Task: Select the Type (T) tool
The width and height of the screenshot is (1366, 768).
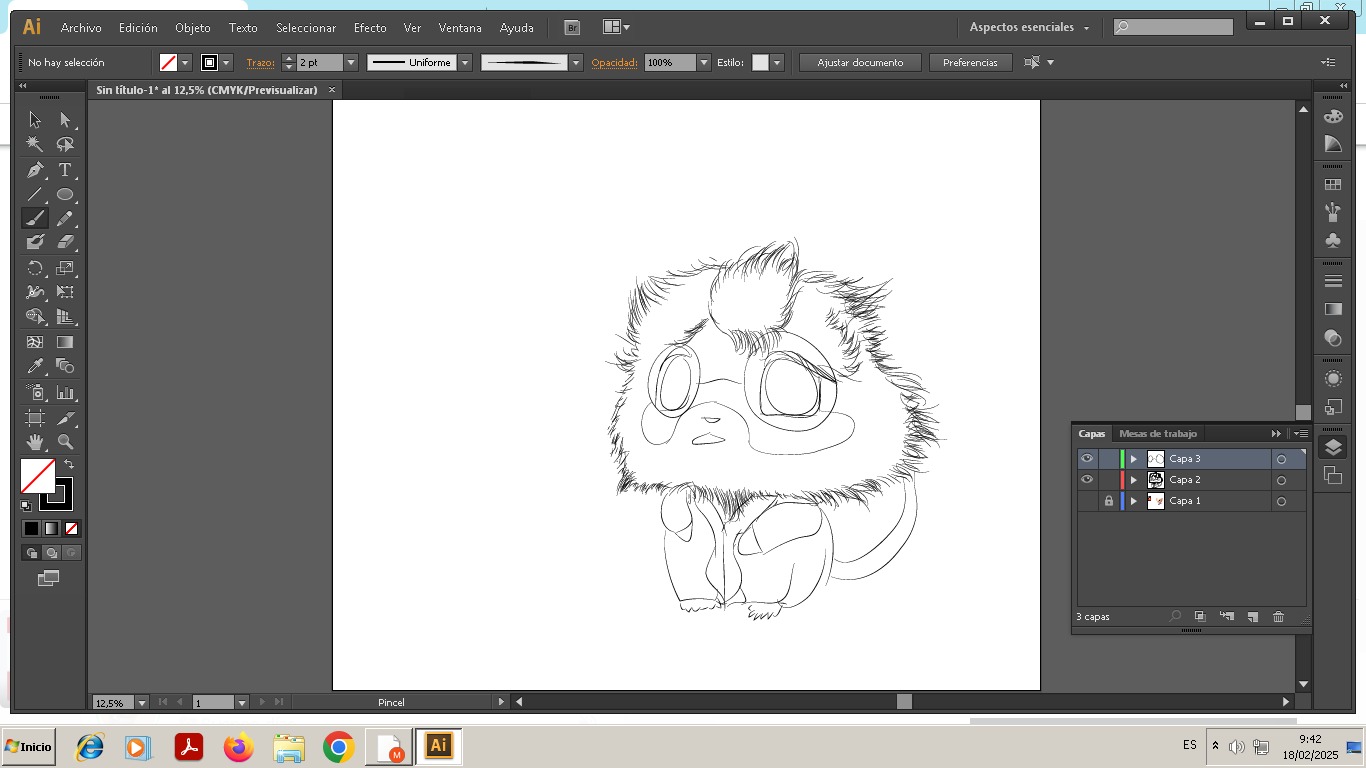Action: [x=65, y=170]
